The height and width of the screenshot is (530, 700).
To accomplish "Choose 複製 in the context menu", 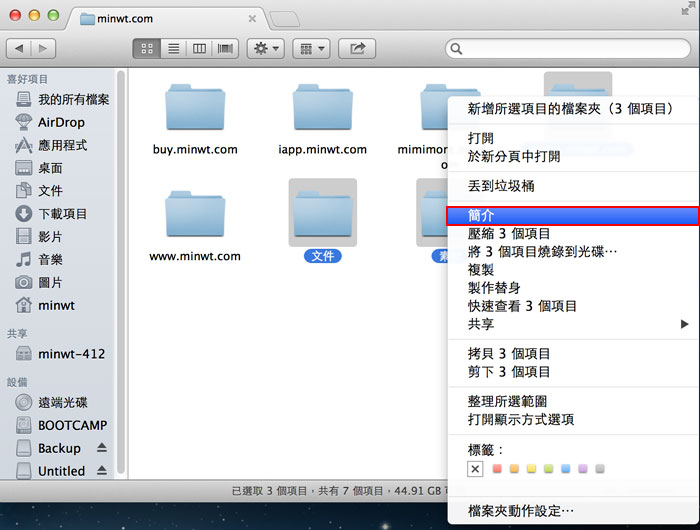I will pos(573,270).
